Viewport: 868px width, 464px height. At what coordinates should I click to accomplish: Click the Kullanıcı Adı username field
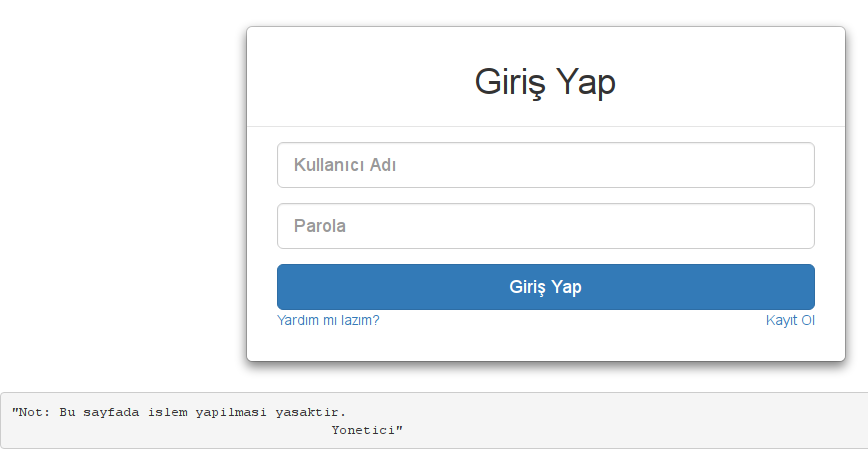pos(545,165)
